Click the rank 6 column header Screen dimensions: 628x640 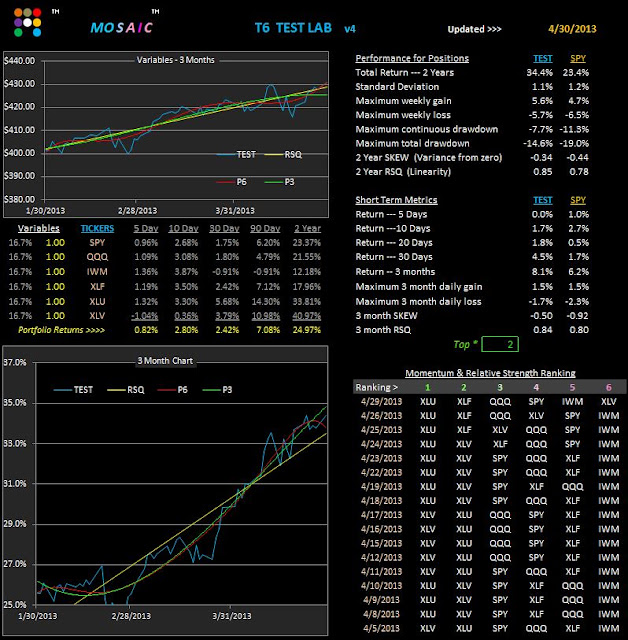[608, 387]
